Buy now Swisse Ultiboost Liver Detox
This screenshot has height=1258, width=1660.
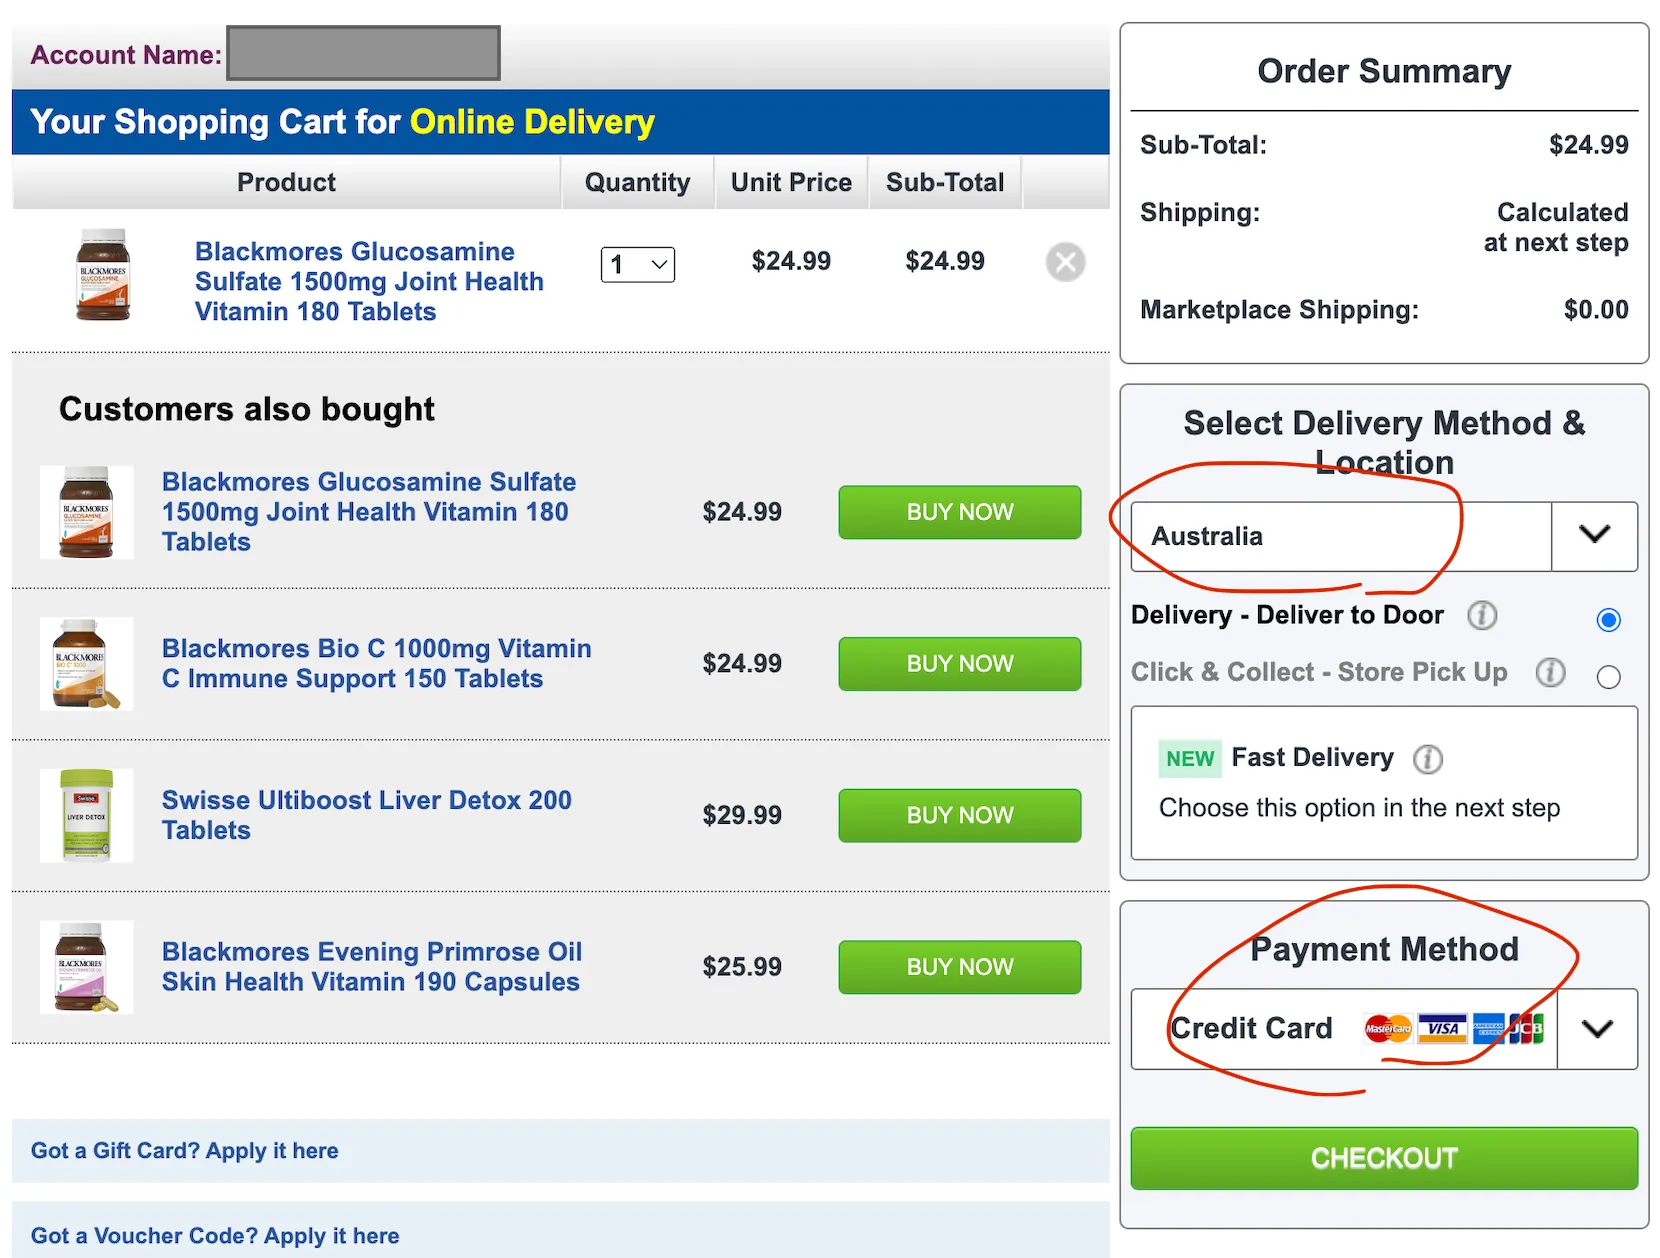point(959,815)
